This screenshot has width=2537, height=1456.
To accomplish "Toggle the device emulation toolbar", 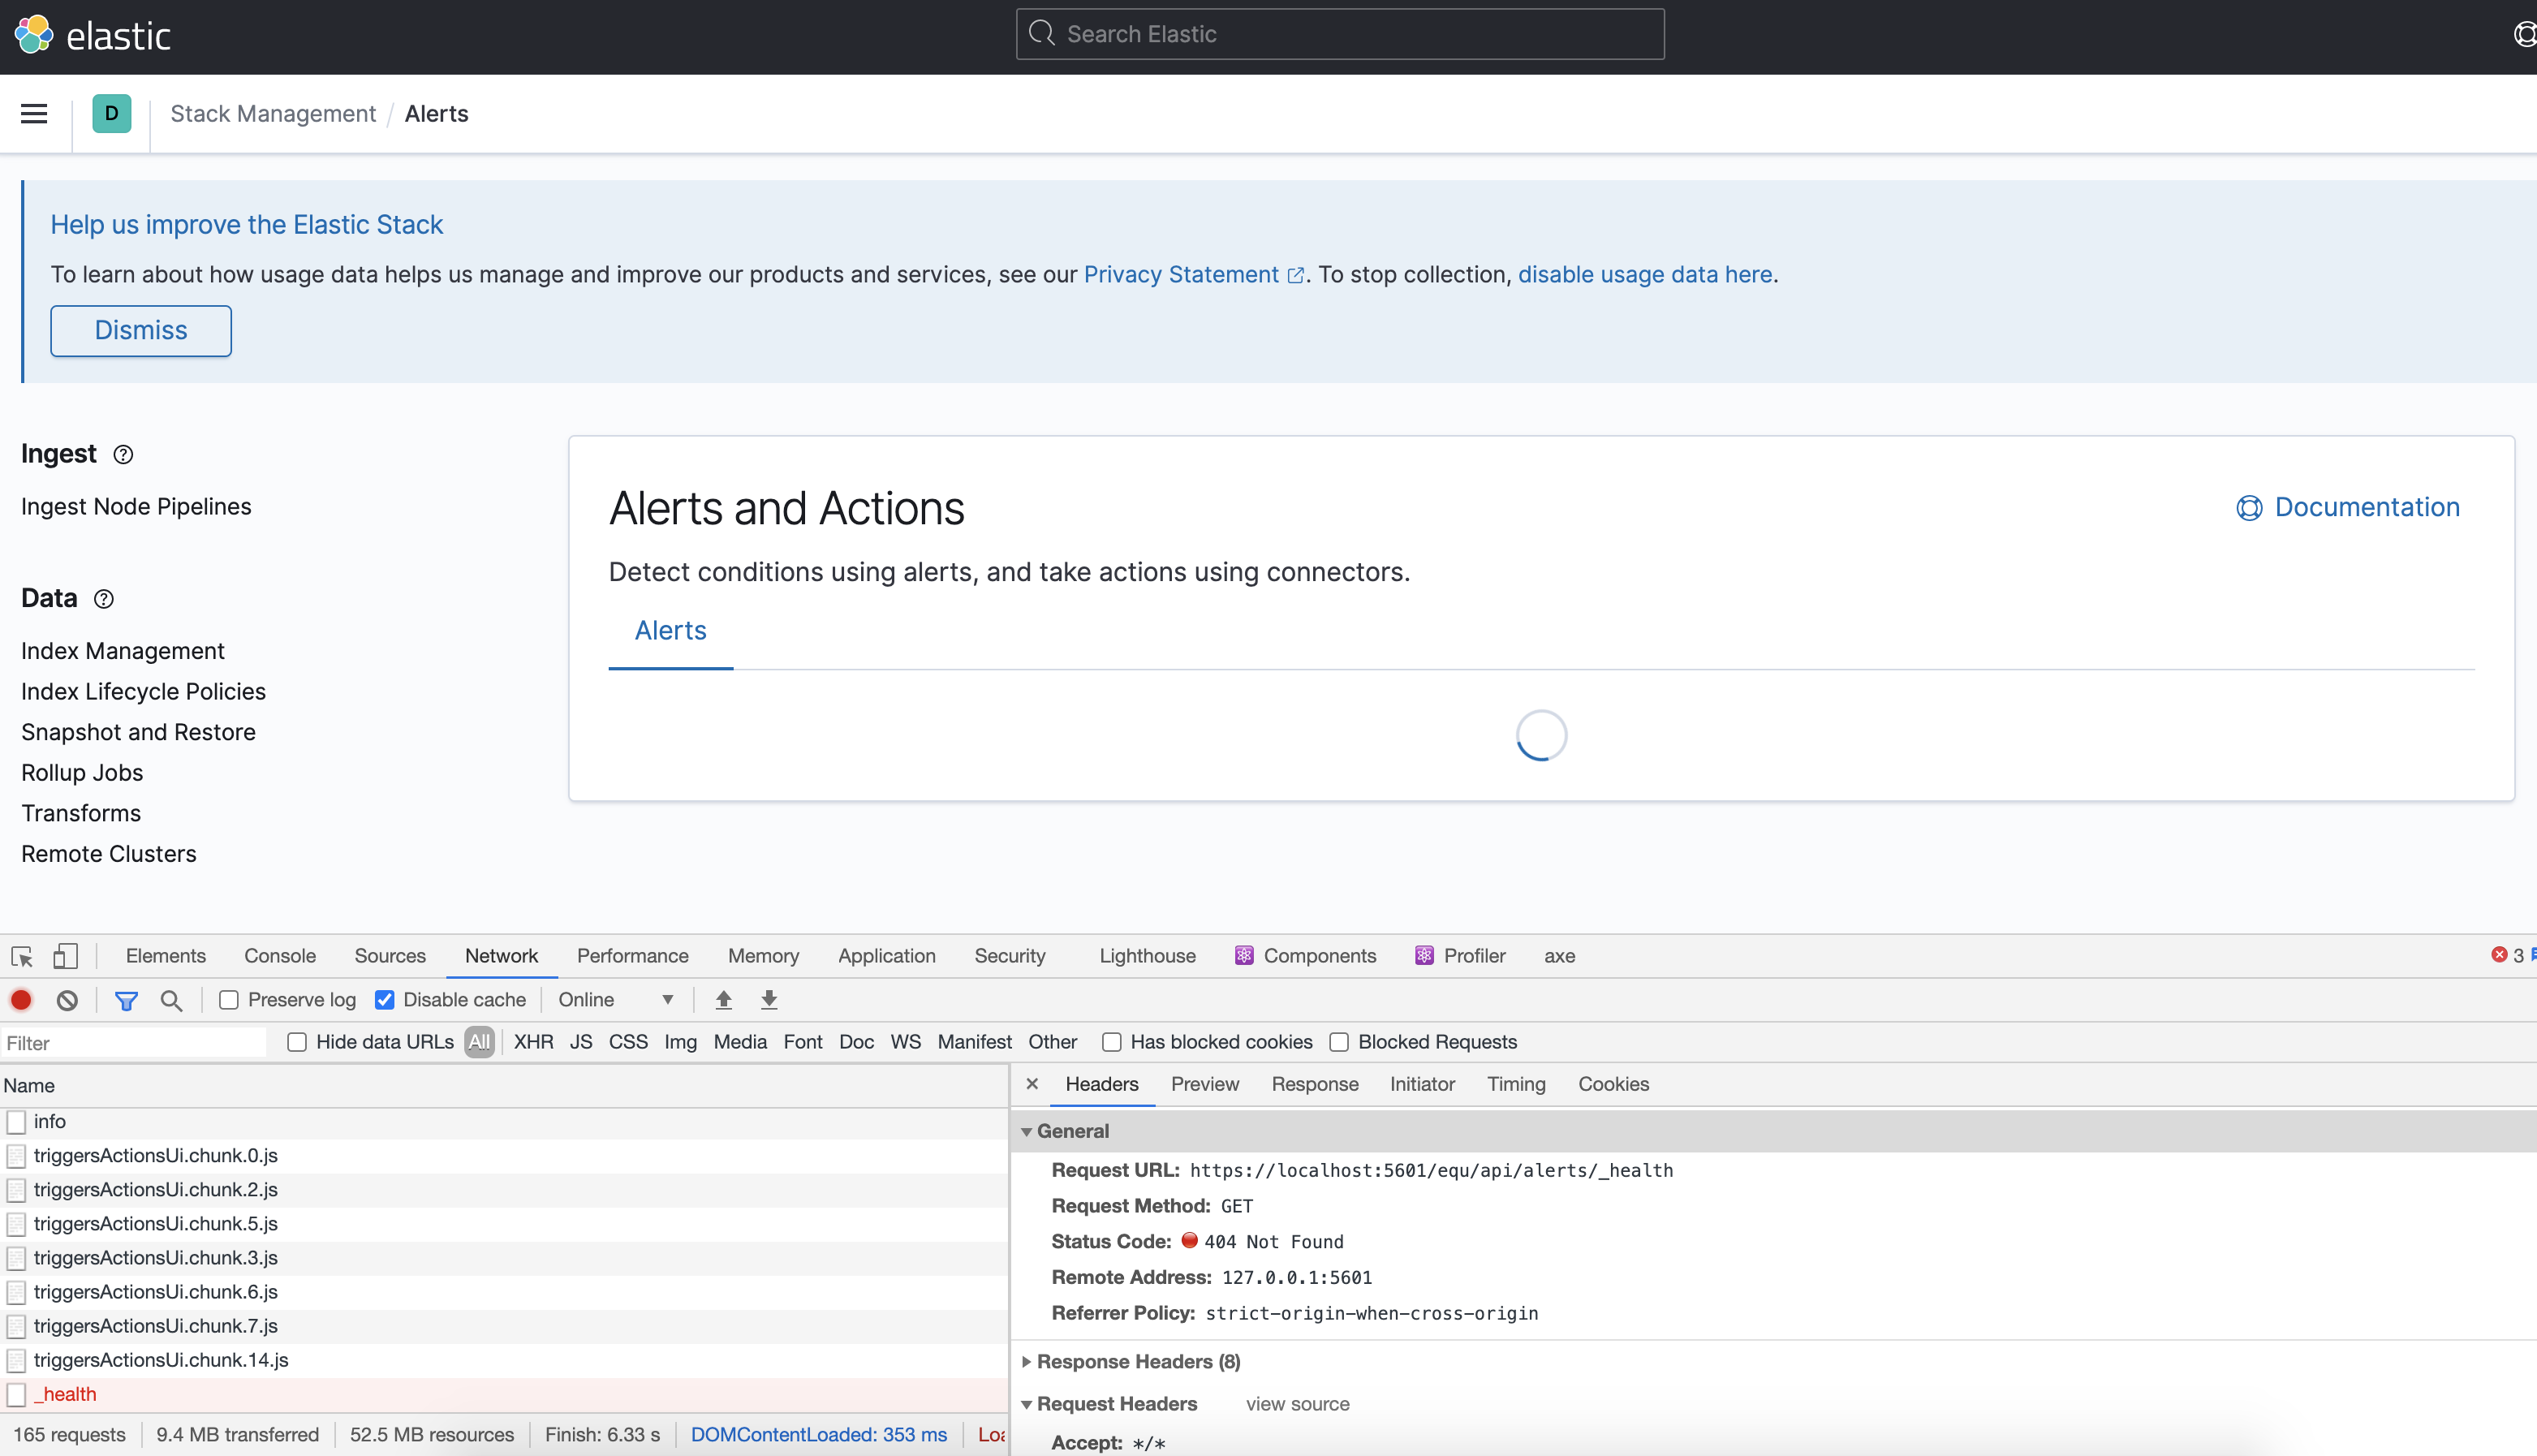I will [65, 956].
